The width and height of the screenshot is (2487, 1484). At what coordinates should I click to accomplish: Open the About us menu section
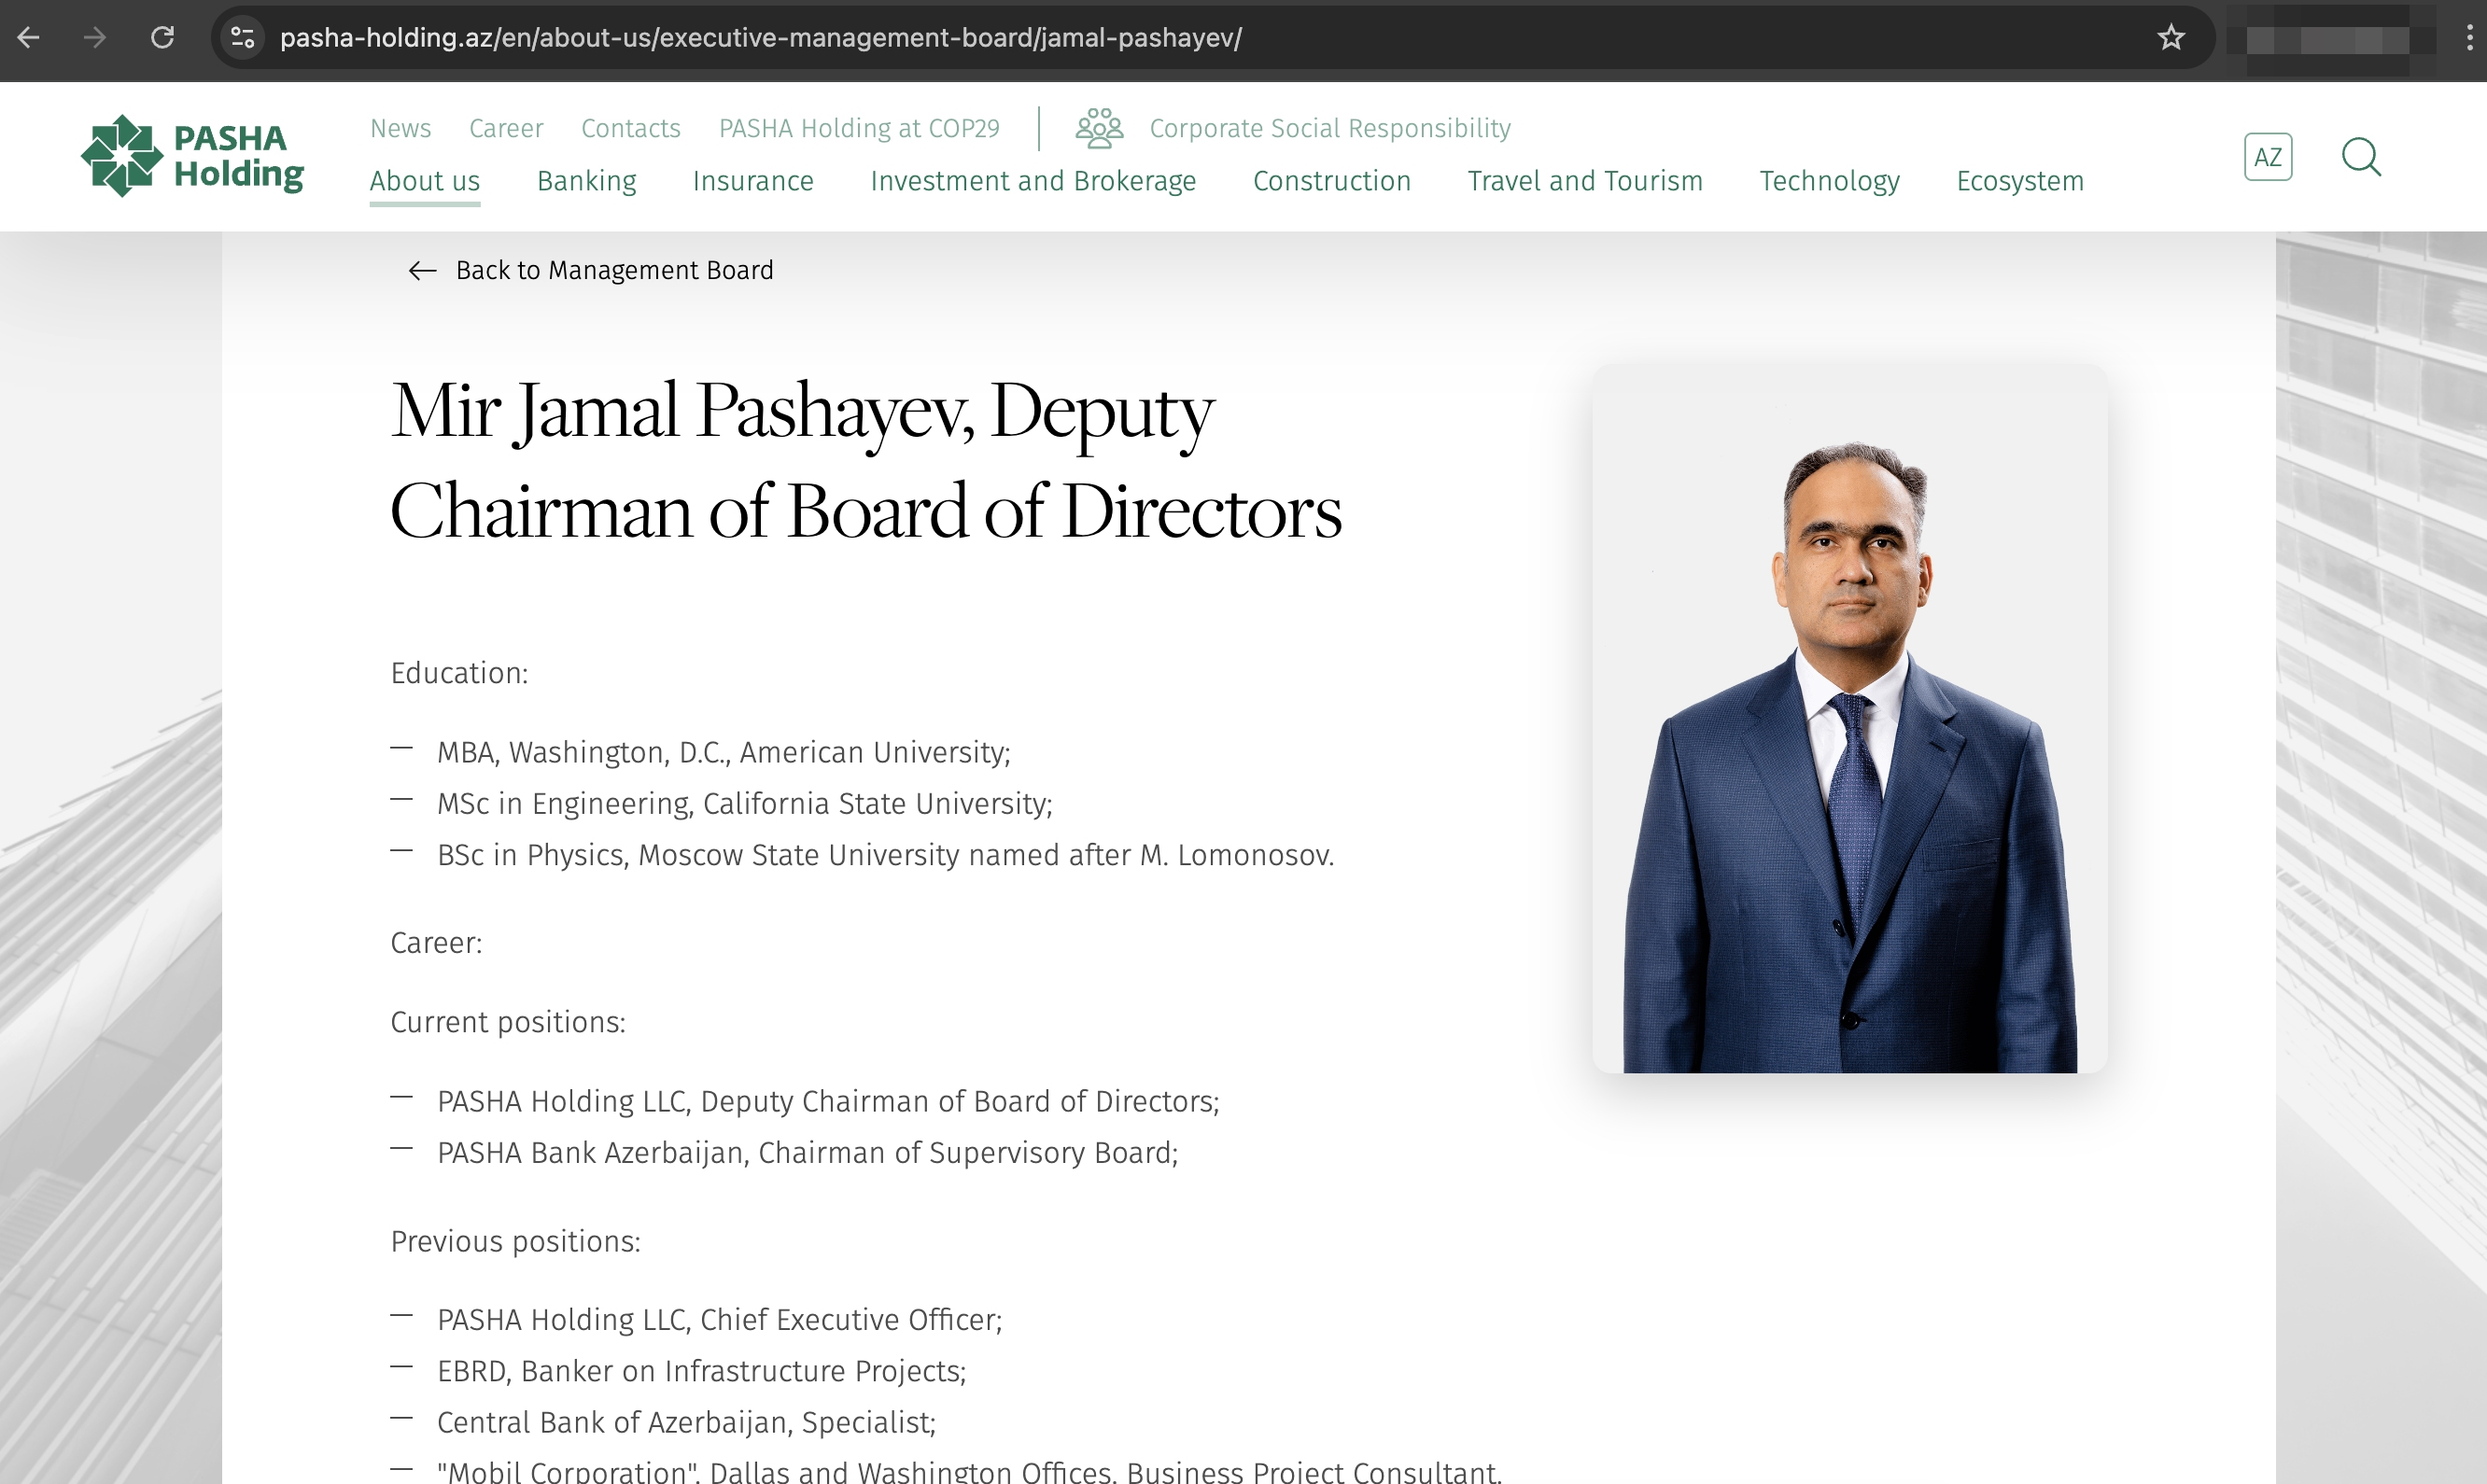coord(424,181)
